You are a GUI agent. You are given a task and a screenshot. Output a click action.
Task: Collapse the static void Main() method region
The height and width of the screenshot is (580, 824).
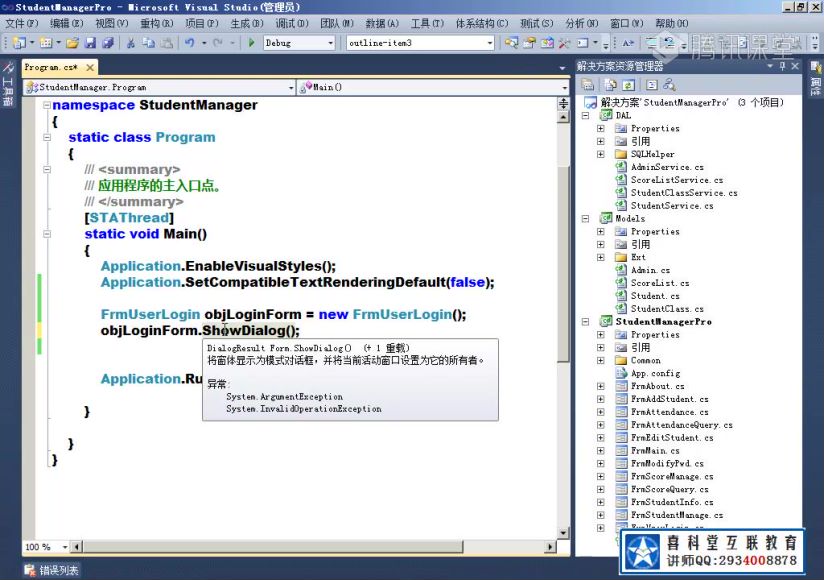(x=47, y=234)
